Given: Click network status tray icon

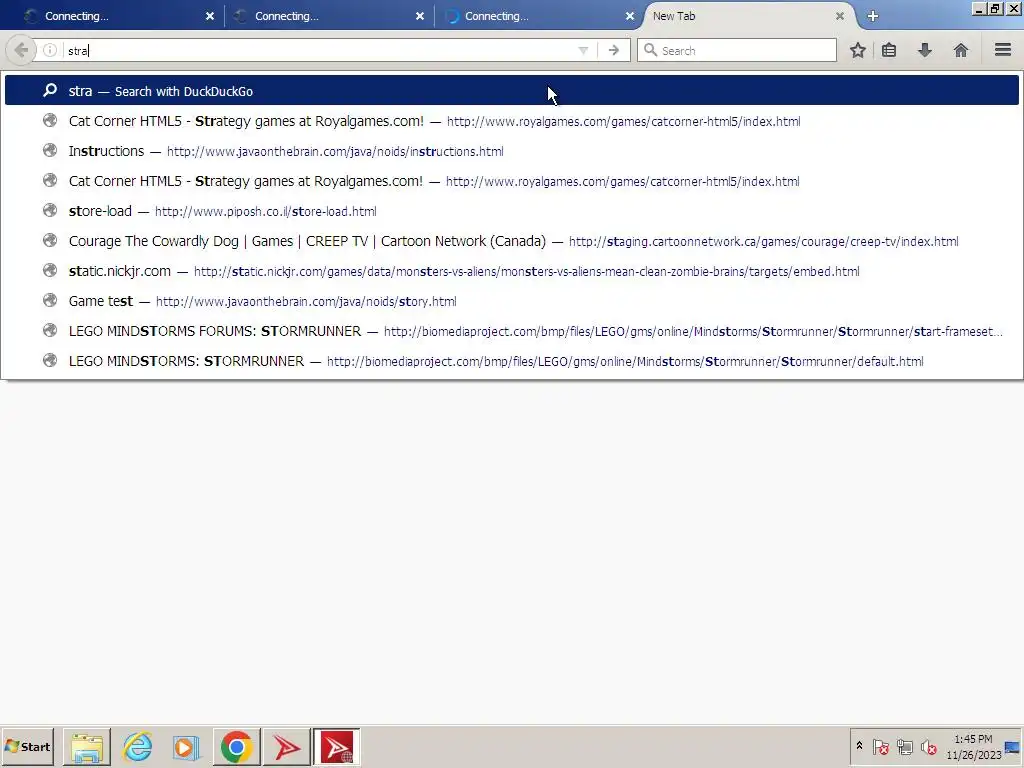Looking at the screenshot, I should tap(904, 746).
